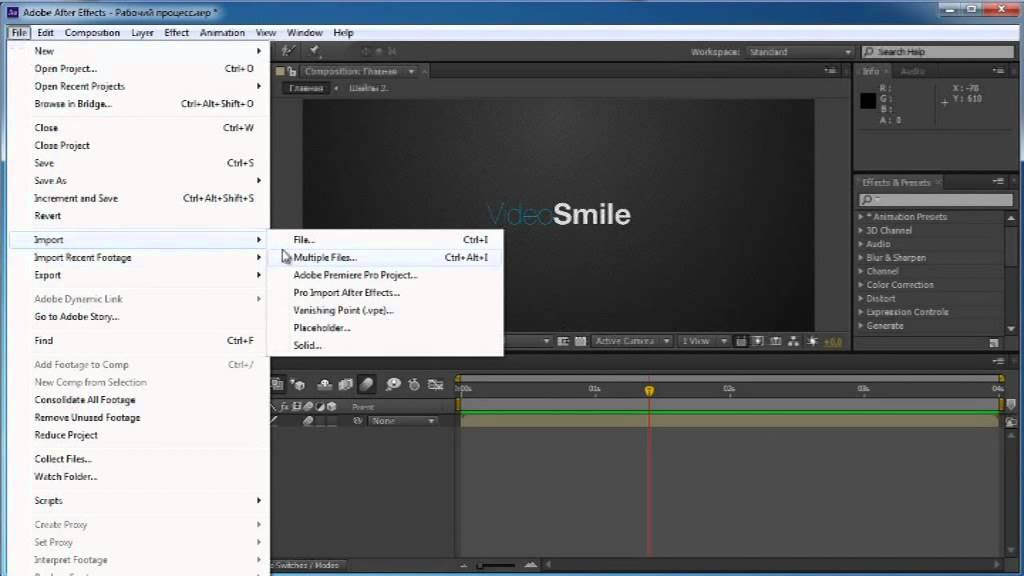This screenshot has width=1024, height=576.
Task: Expand the Distort effects category
Action: [x=861, y=298]
